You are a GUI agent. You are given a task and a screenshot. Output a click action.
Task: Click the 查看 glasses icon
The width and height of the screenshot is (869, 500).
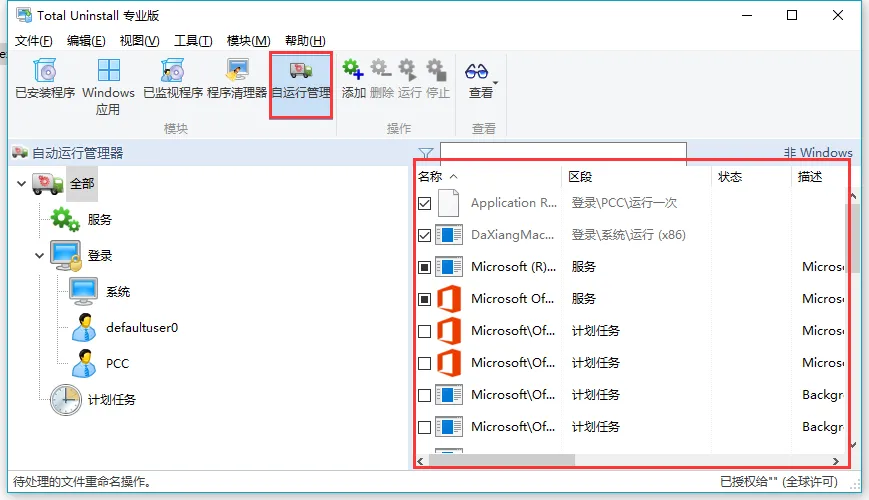477,71
